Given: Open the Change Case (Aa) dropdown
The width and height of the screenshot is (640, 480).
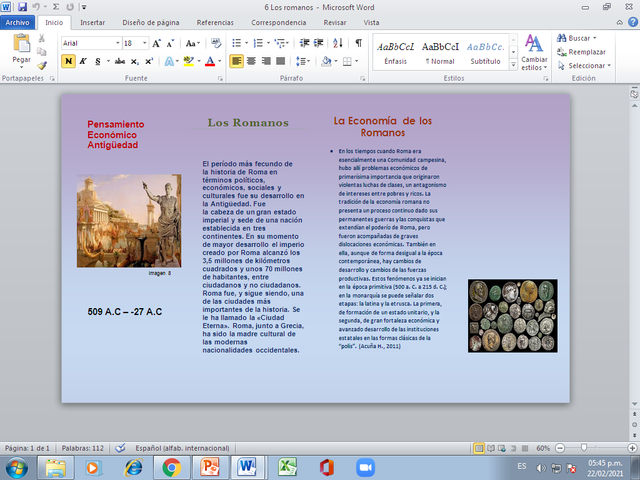Looking at the screenshot, I should point(193,43).
